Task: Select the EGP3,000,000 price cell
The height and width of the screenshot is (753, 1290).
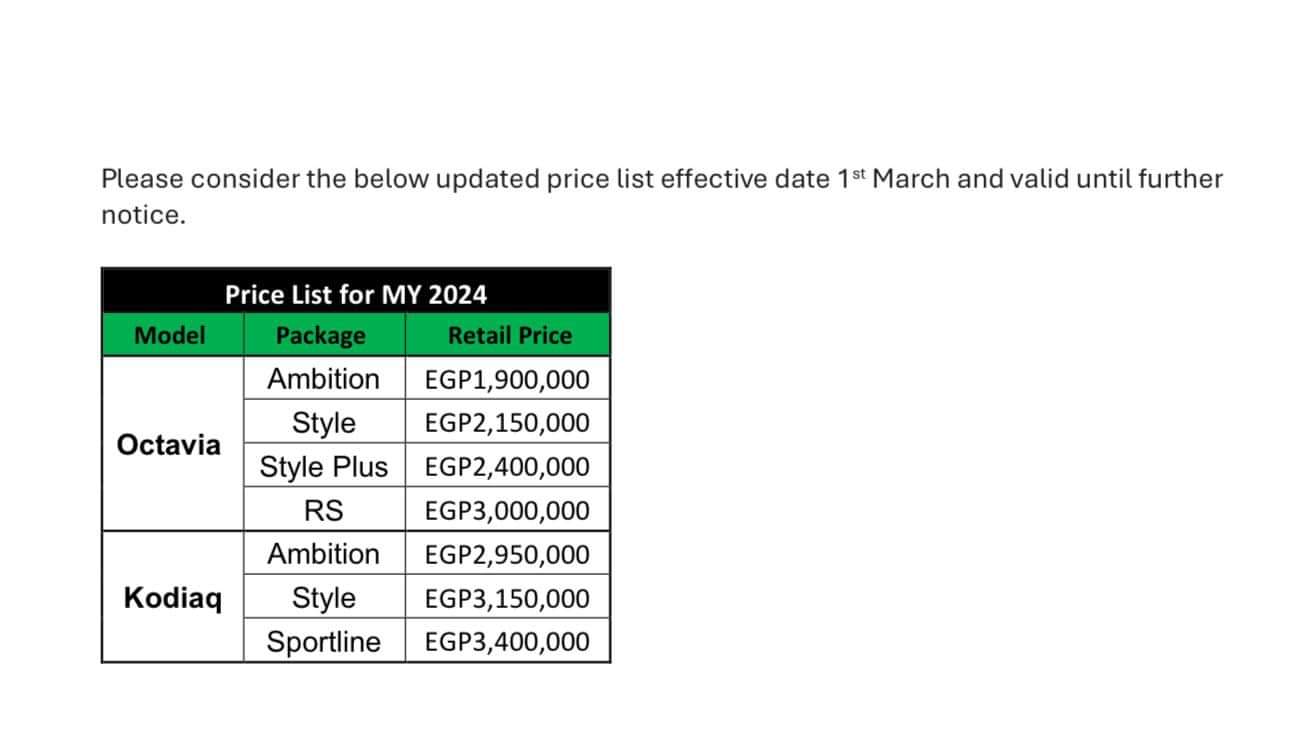Action: coord(507,511)
